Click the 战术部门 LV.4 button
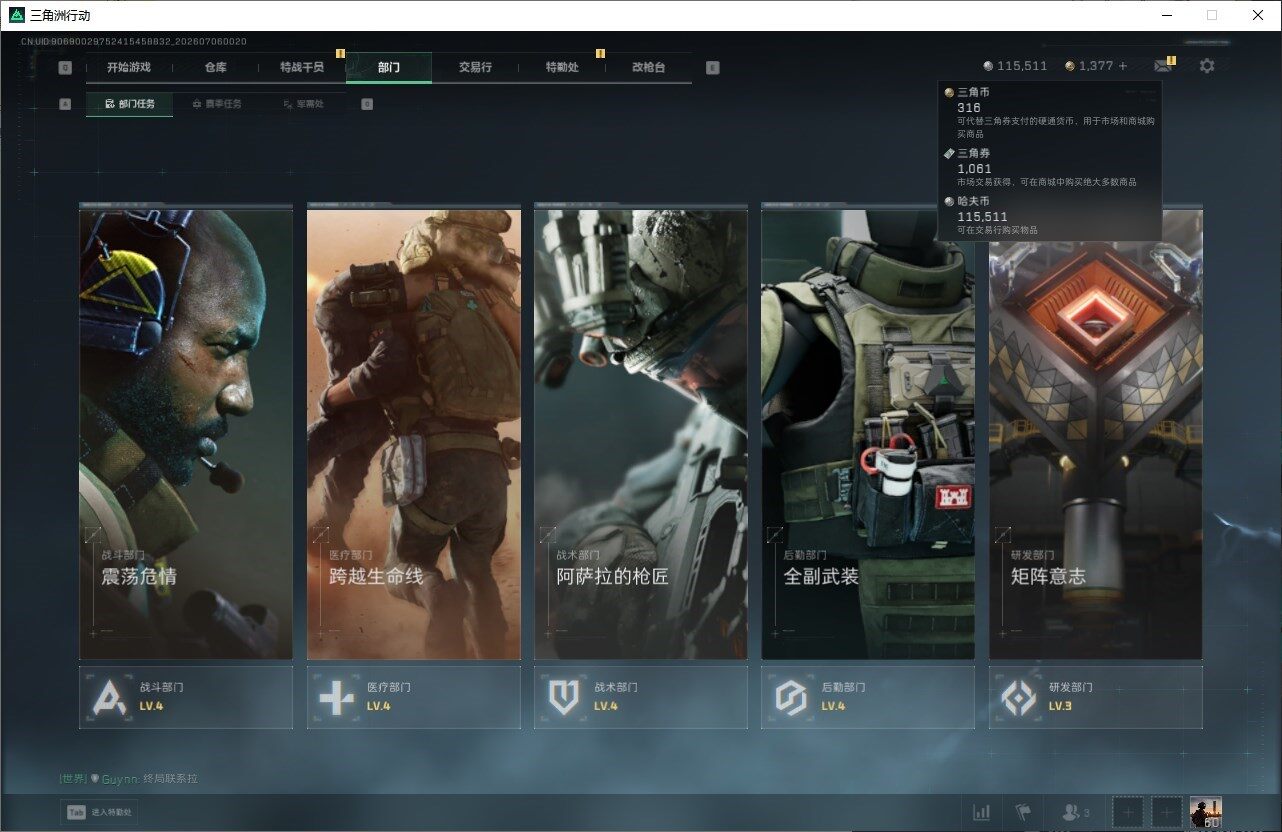The width and height of the screenshot is (1282, 832). [641, 697]
